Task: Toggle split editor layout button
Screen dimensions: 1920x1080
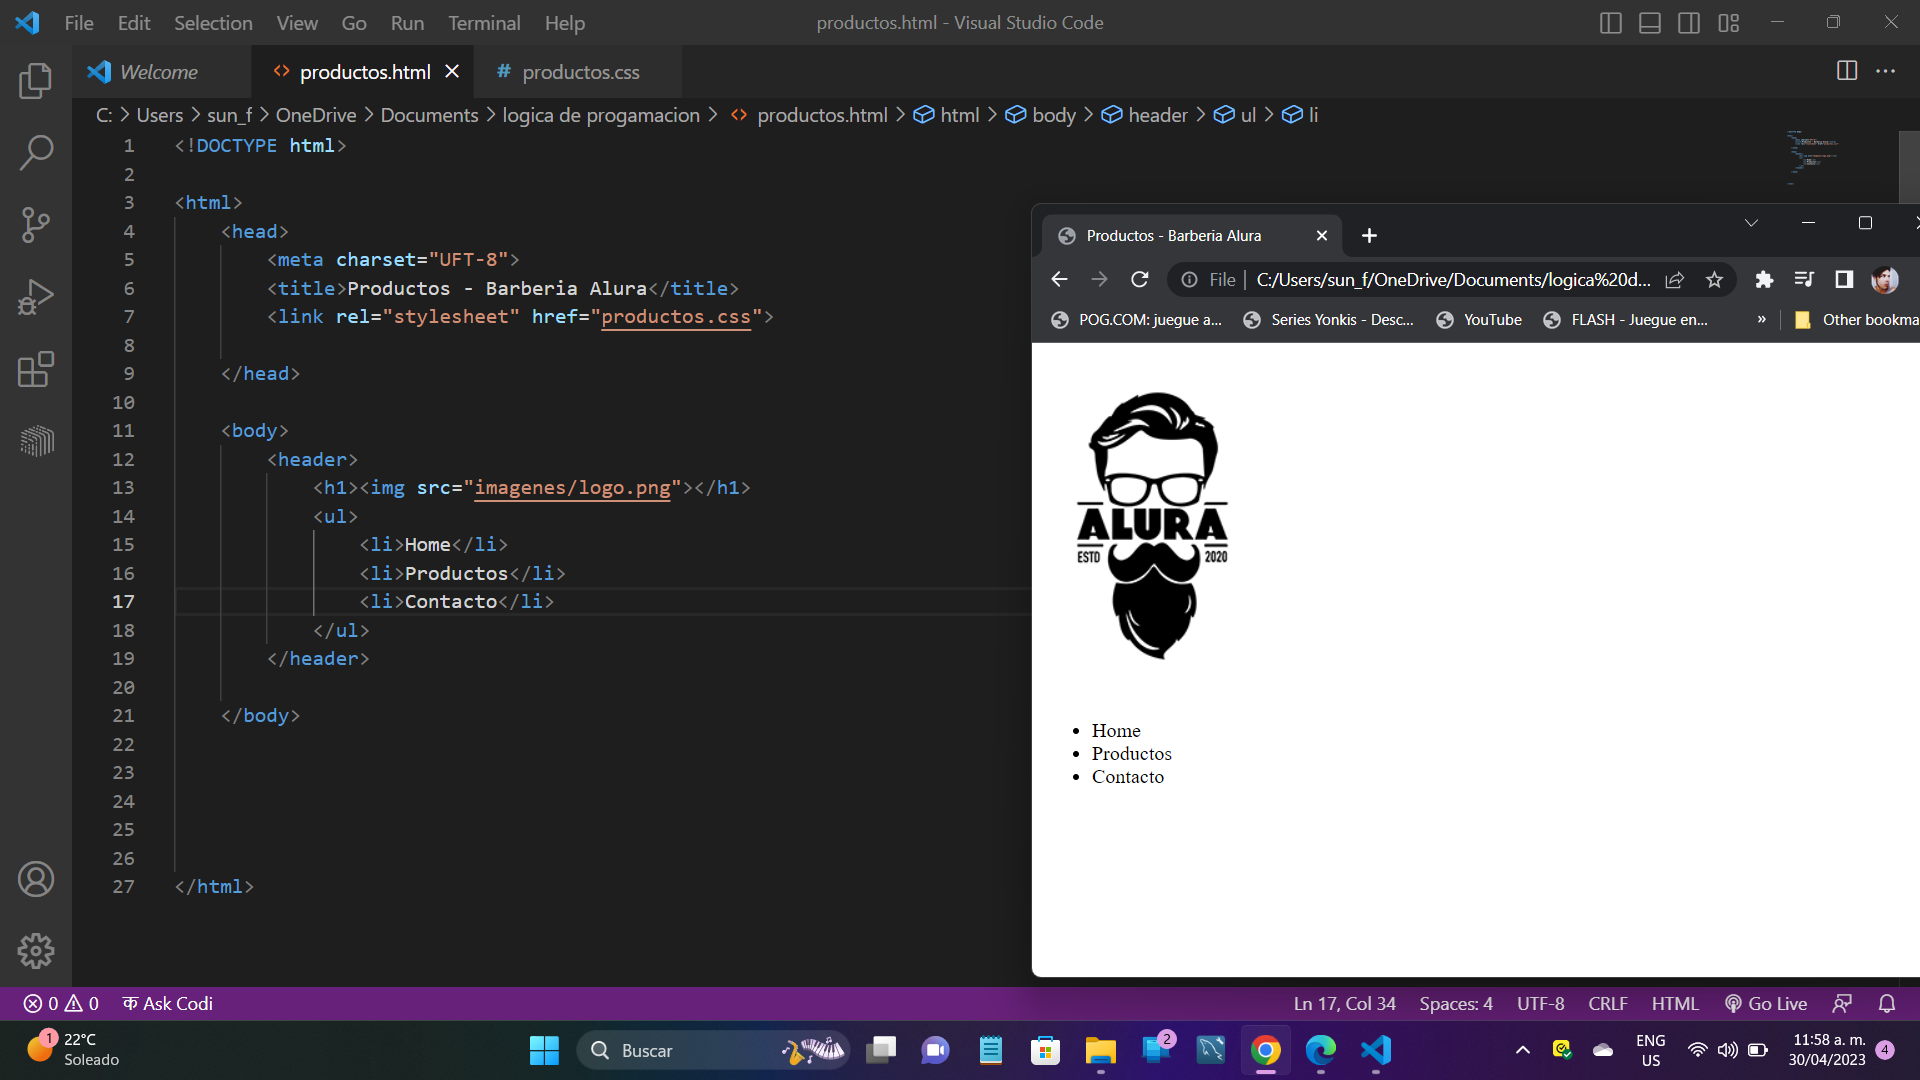Action: coord(1847,73)
